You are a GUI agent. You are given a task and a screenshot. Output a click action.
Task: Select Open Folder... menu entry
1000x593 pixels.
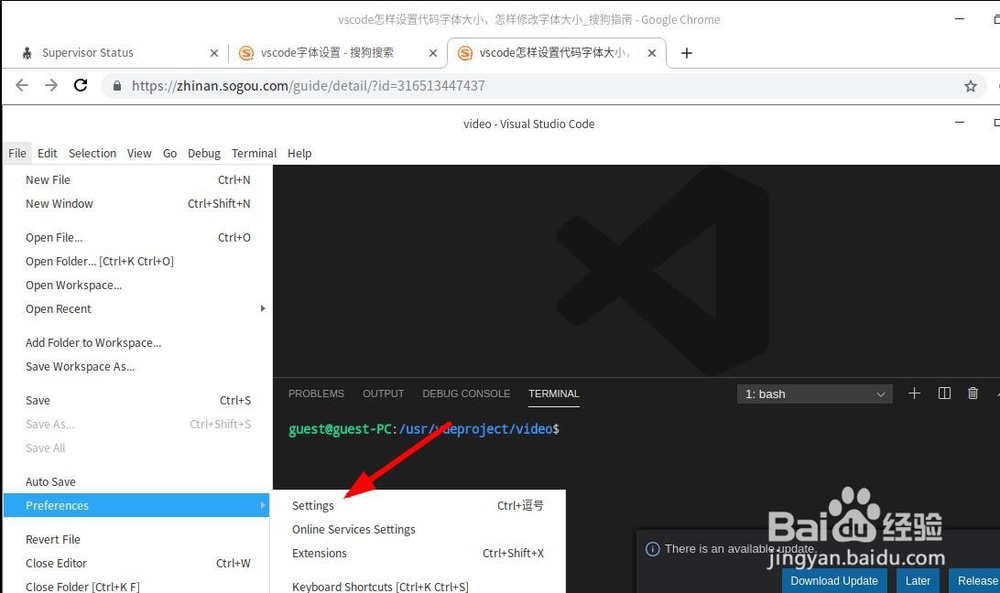click(138, 261)
